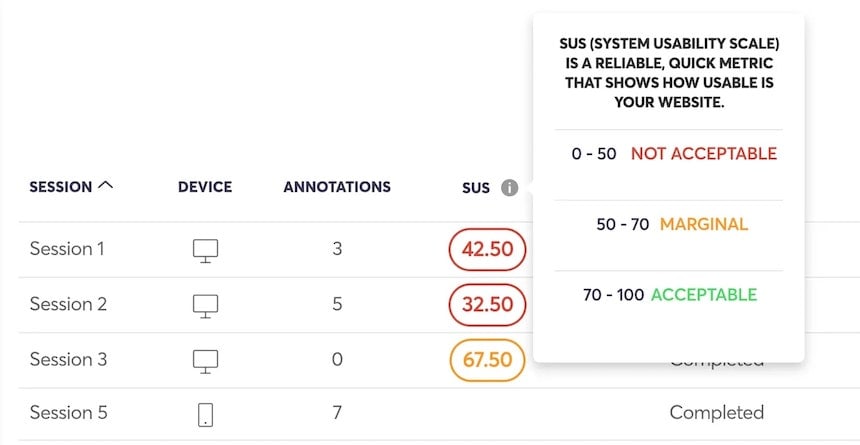The image size is (860, 445).
Task: Click the red 42.50 SUS score badge
Action: click(487, 250)
